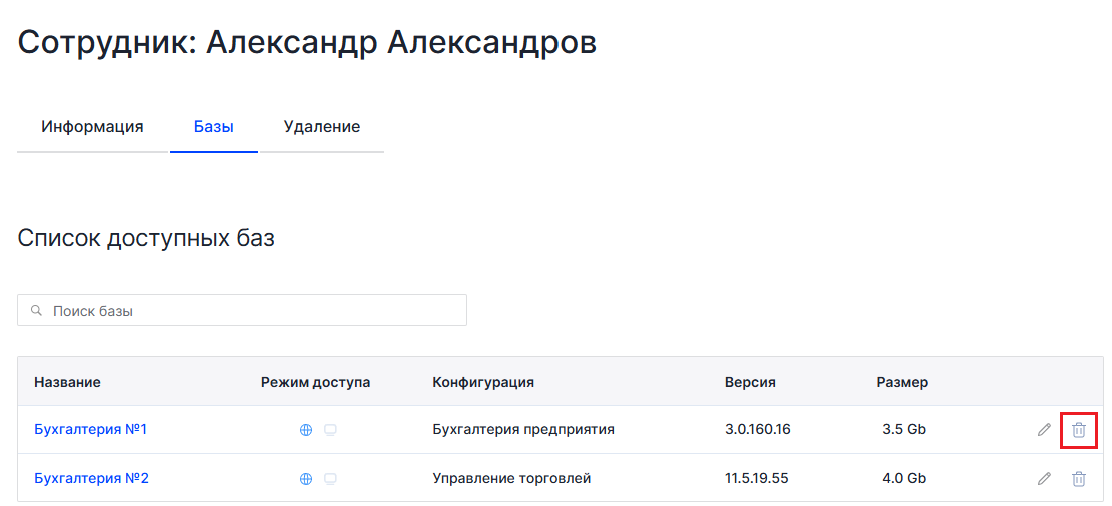Click trash icon in Бухгалтерия №2 row
The image size is (1112, 506).
1078,478
